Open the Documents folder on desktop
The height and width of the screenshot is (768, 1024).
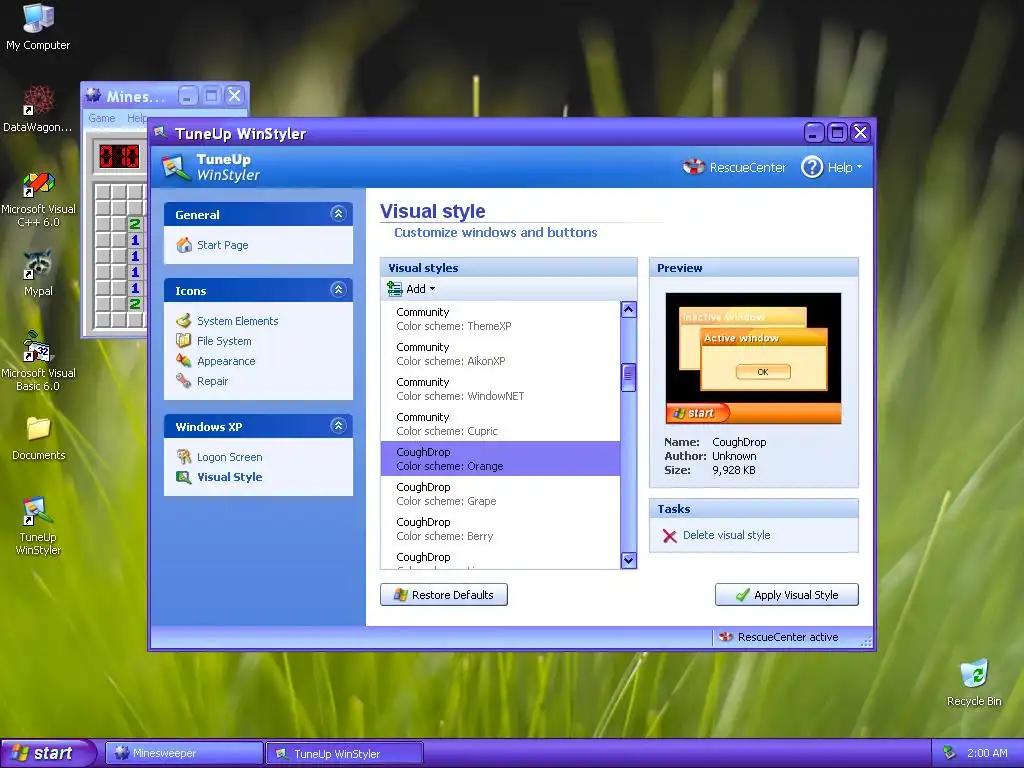[38, 429]
